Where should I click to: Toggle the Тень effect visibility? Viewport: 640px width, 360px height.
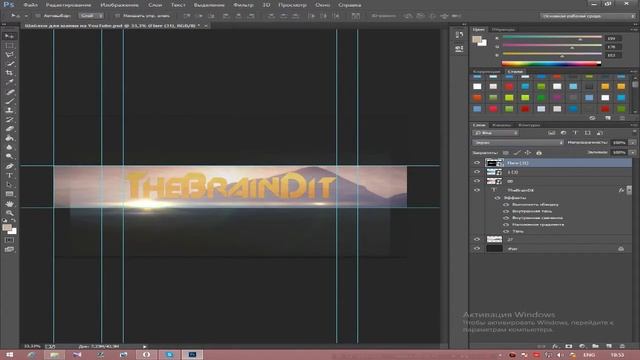506,231
